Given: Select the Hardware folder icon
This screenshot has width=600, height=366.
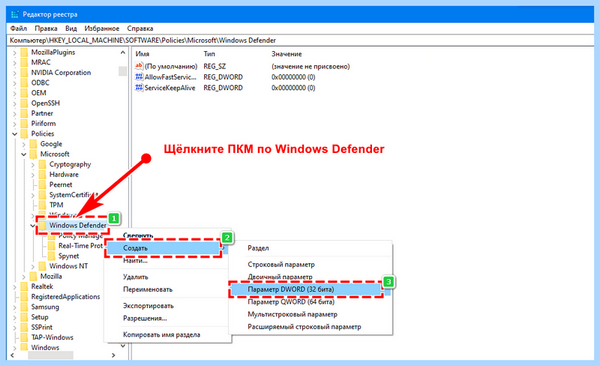Looking at the screenshot, I should (x=42, y=175).
